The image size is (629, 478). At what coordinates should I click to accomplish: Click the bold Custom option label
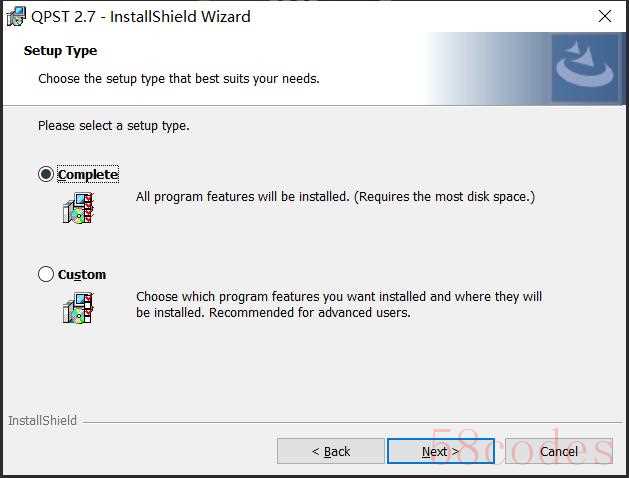point(82,274)
